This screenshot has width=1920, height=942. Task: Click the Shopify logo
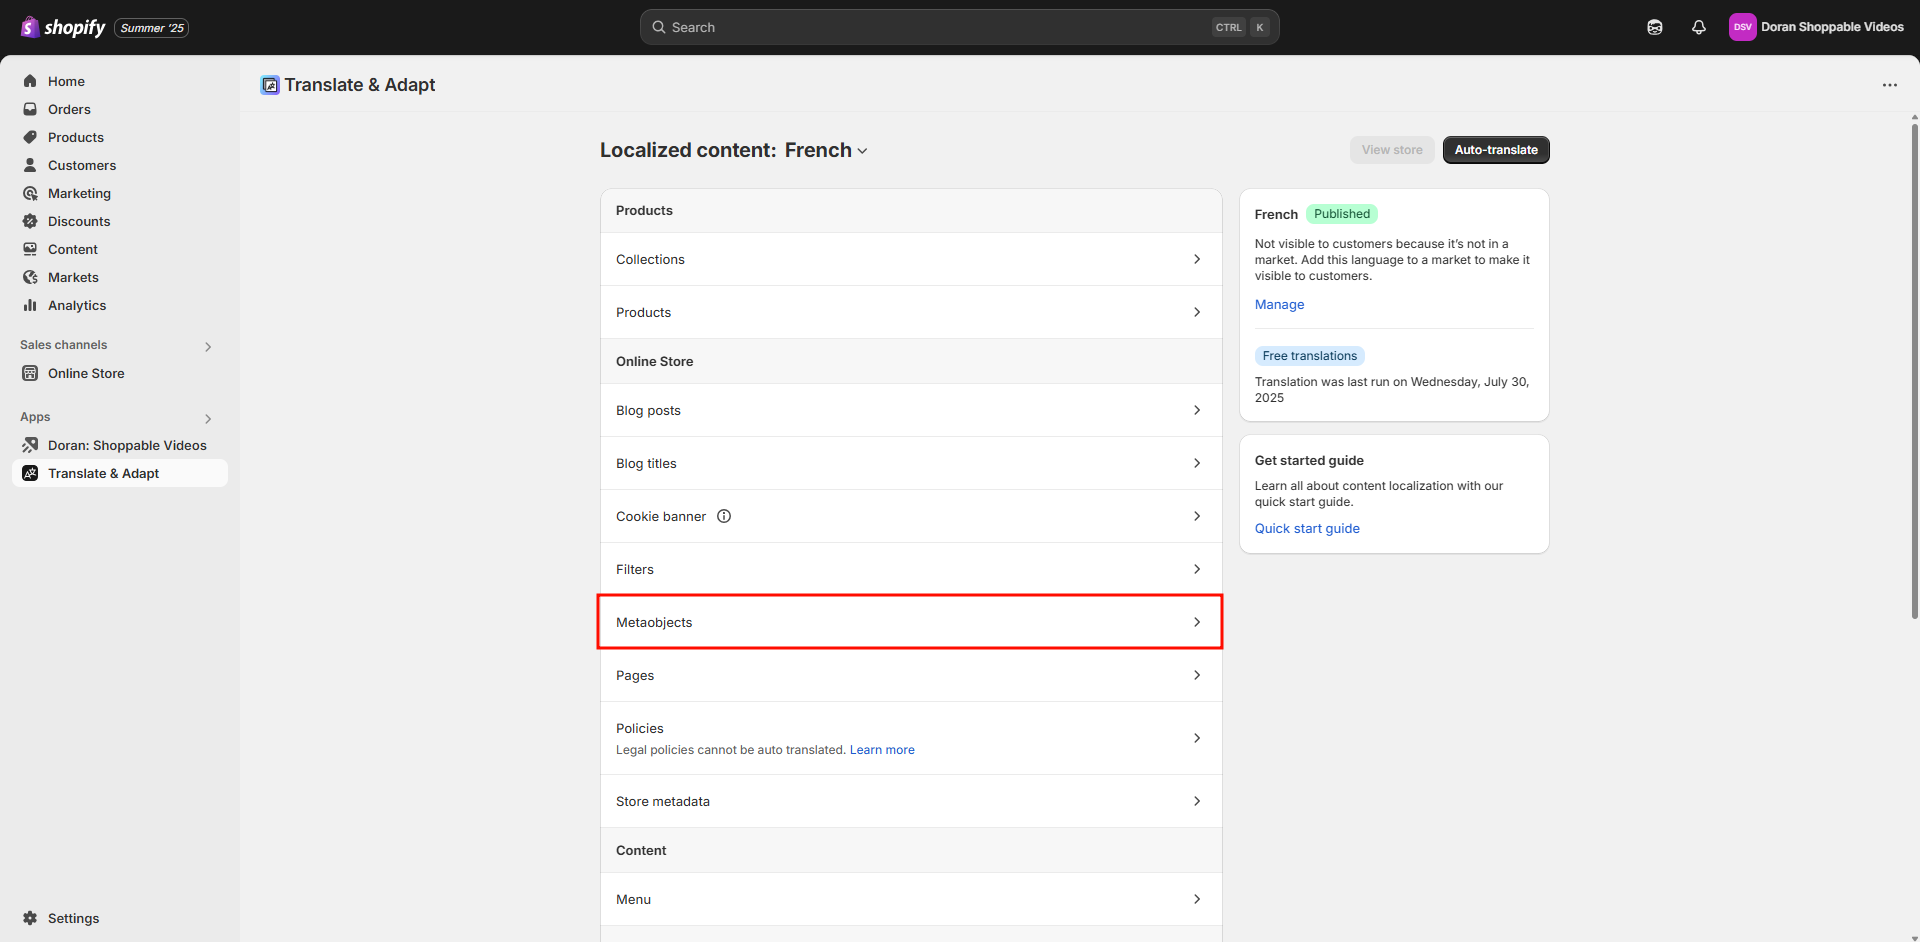[x=63, y=27]
